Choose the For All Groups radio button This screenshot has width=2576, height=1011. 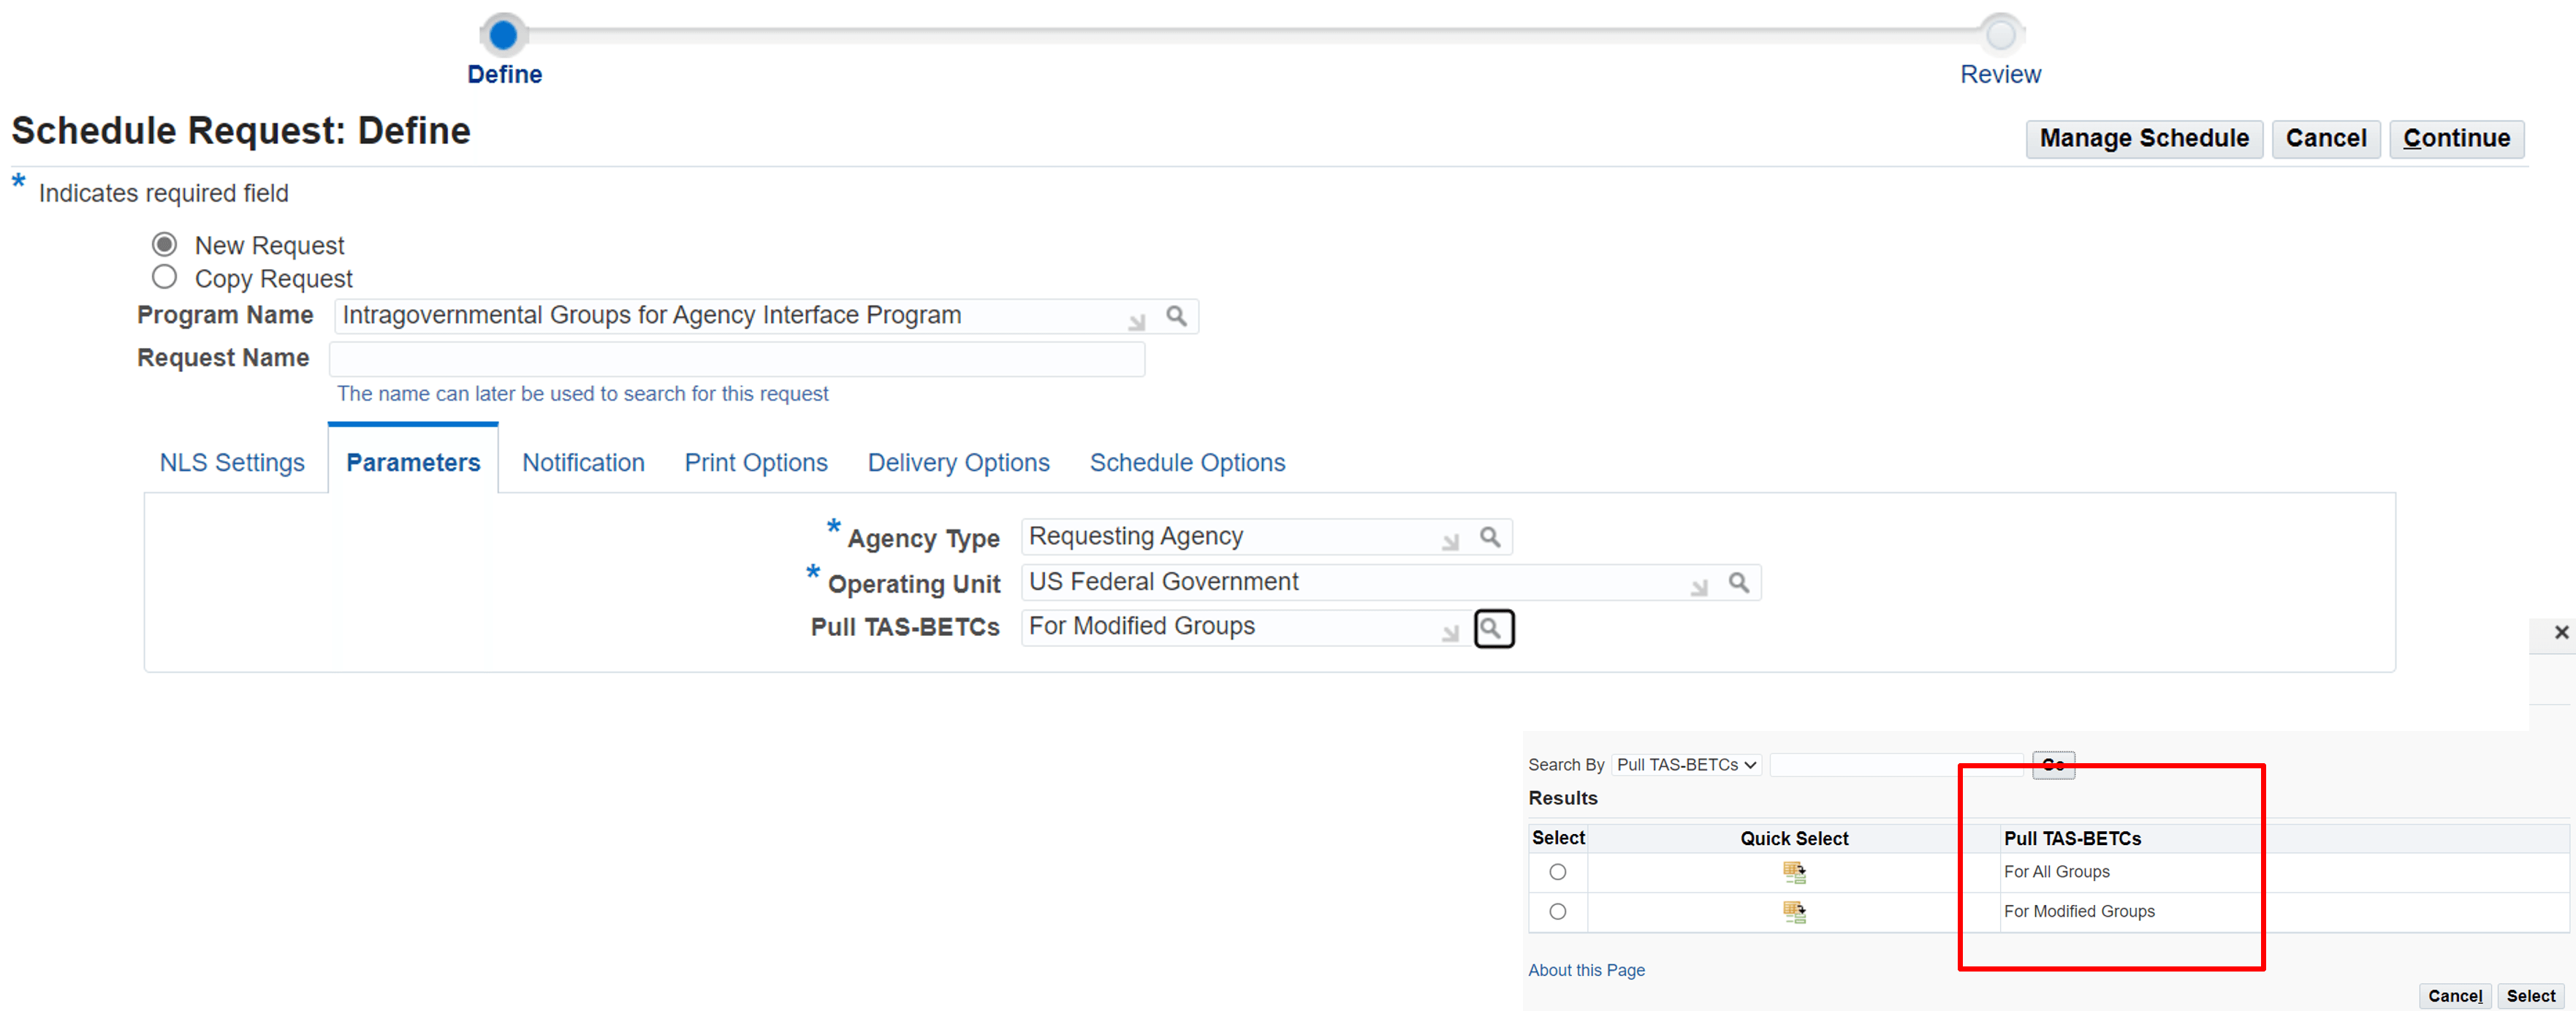[1557, 873]
